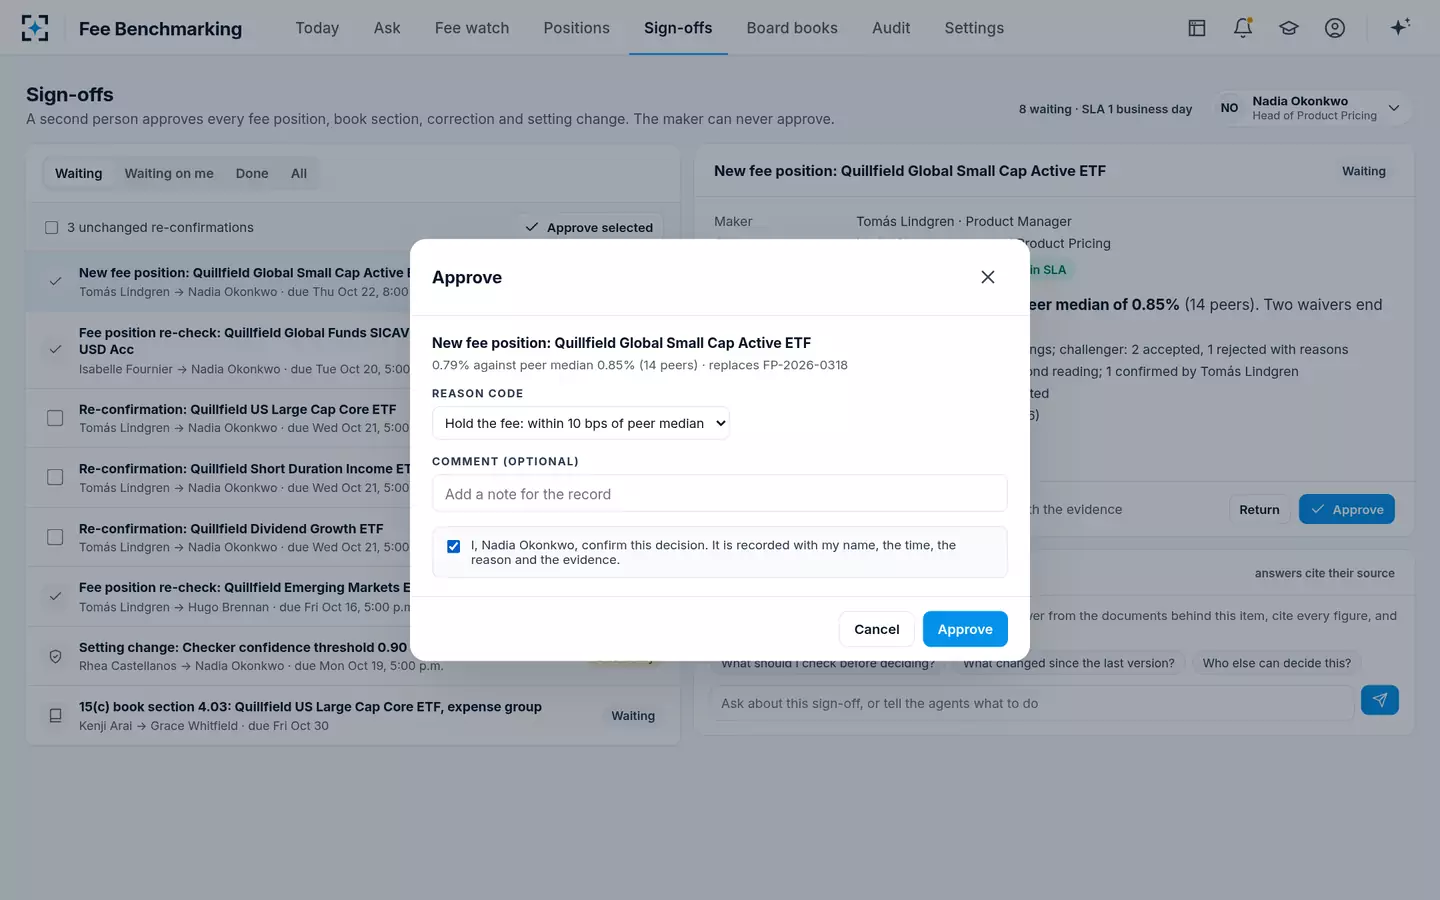Show the Done sign-offs filter
Screen dimensions: 1440x900
[252, 173]
